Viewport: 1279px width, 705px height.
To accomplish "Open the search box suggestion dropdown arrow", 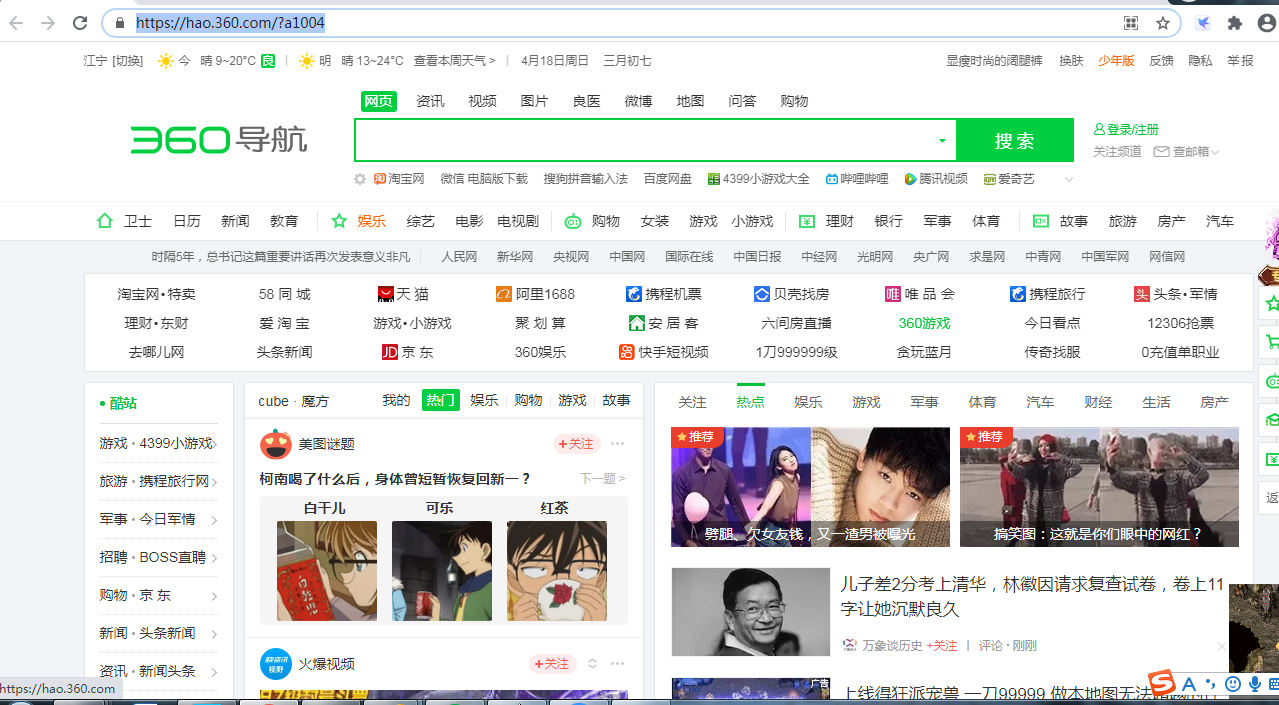I will pos(942,141).
